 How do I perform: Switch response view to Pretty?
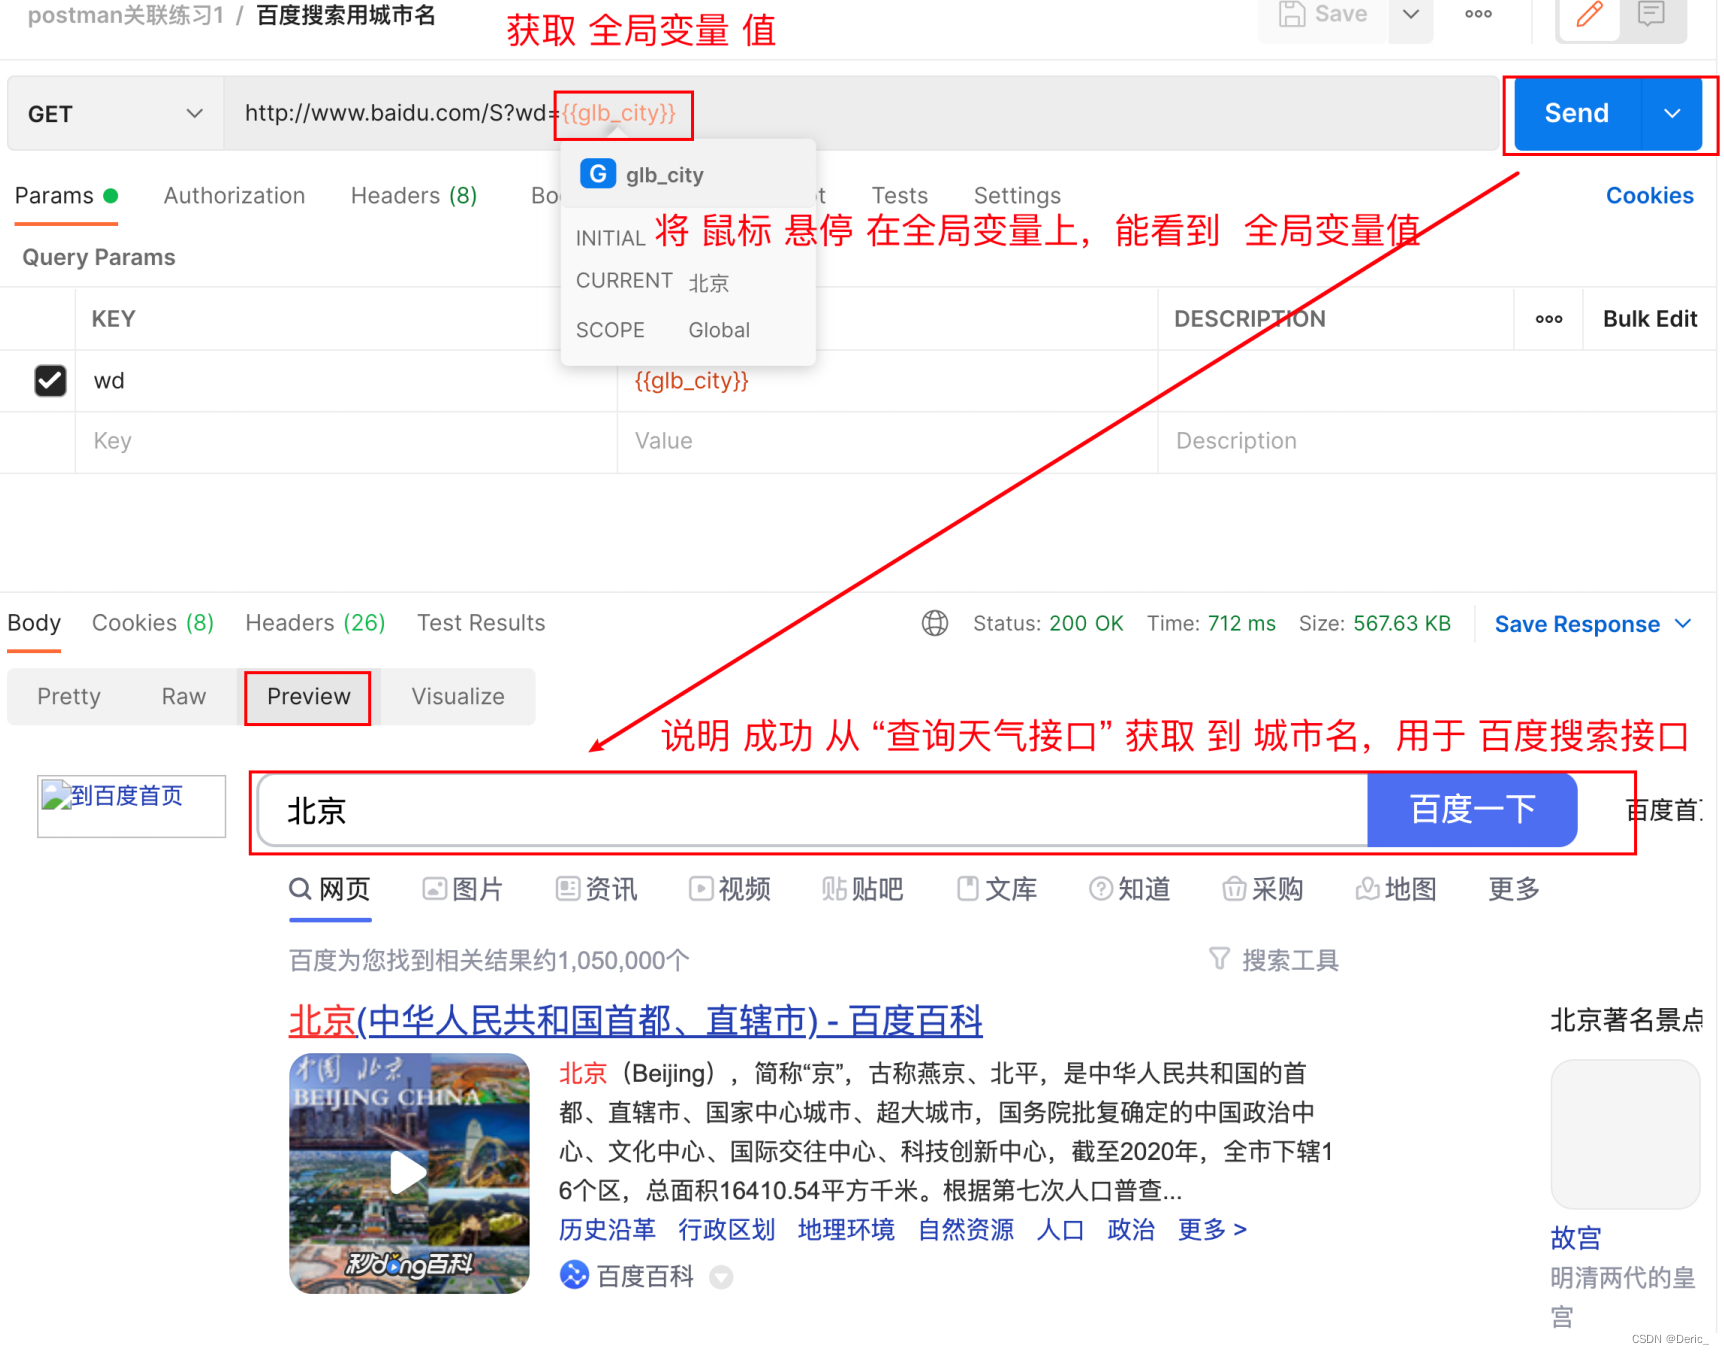(69, 697)
